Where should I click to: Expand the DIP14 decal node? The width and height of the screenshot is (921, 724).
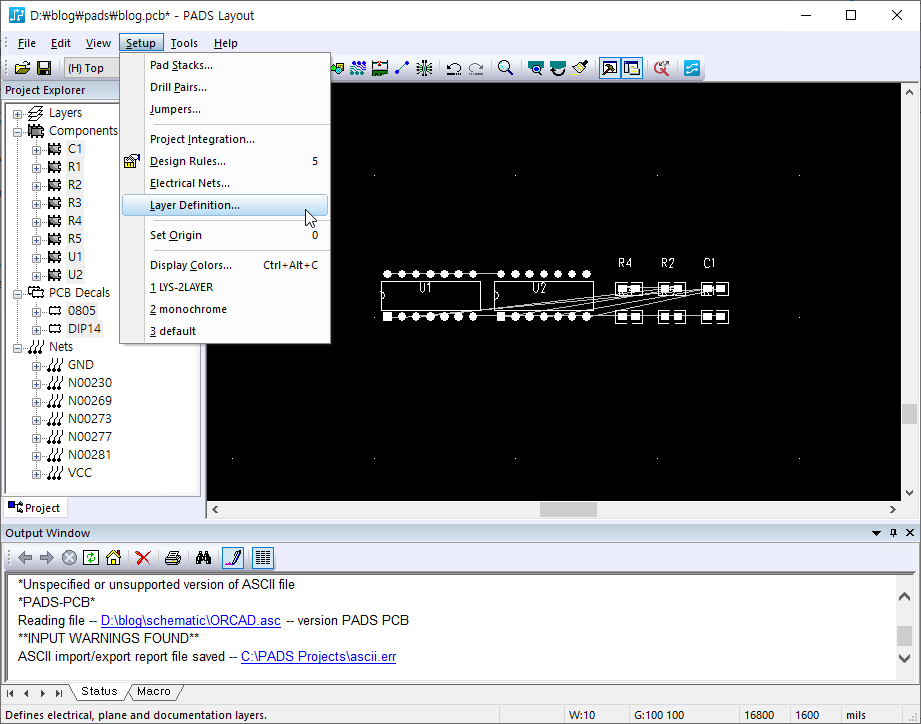(36, 330)
